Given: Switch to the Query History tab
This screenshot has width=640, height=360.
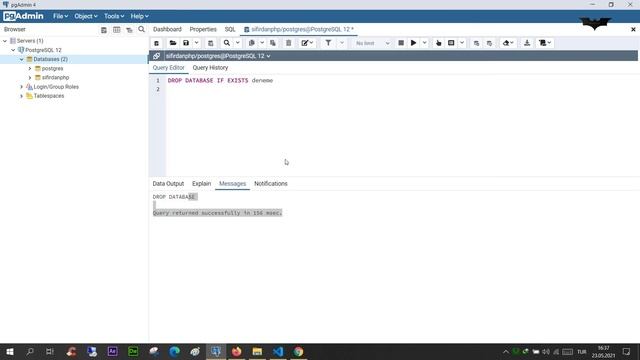Looking at the screenshot, I should coord(210,68).
